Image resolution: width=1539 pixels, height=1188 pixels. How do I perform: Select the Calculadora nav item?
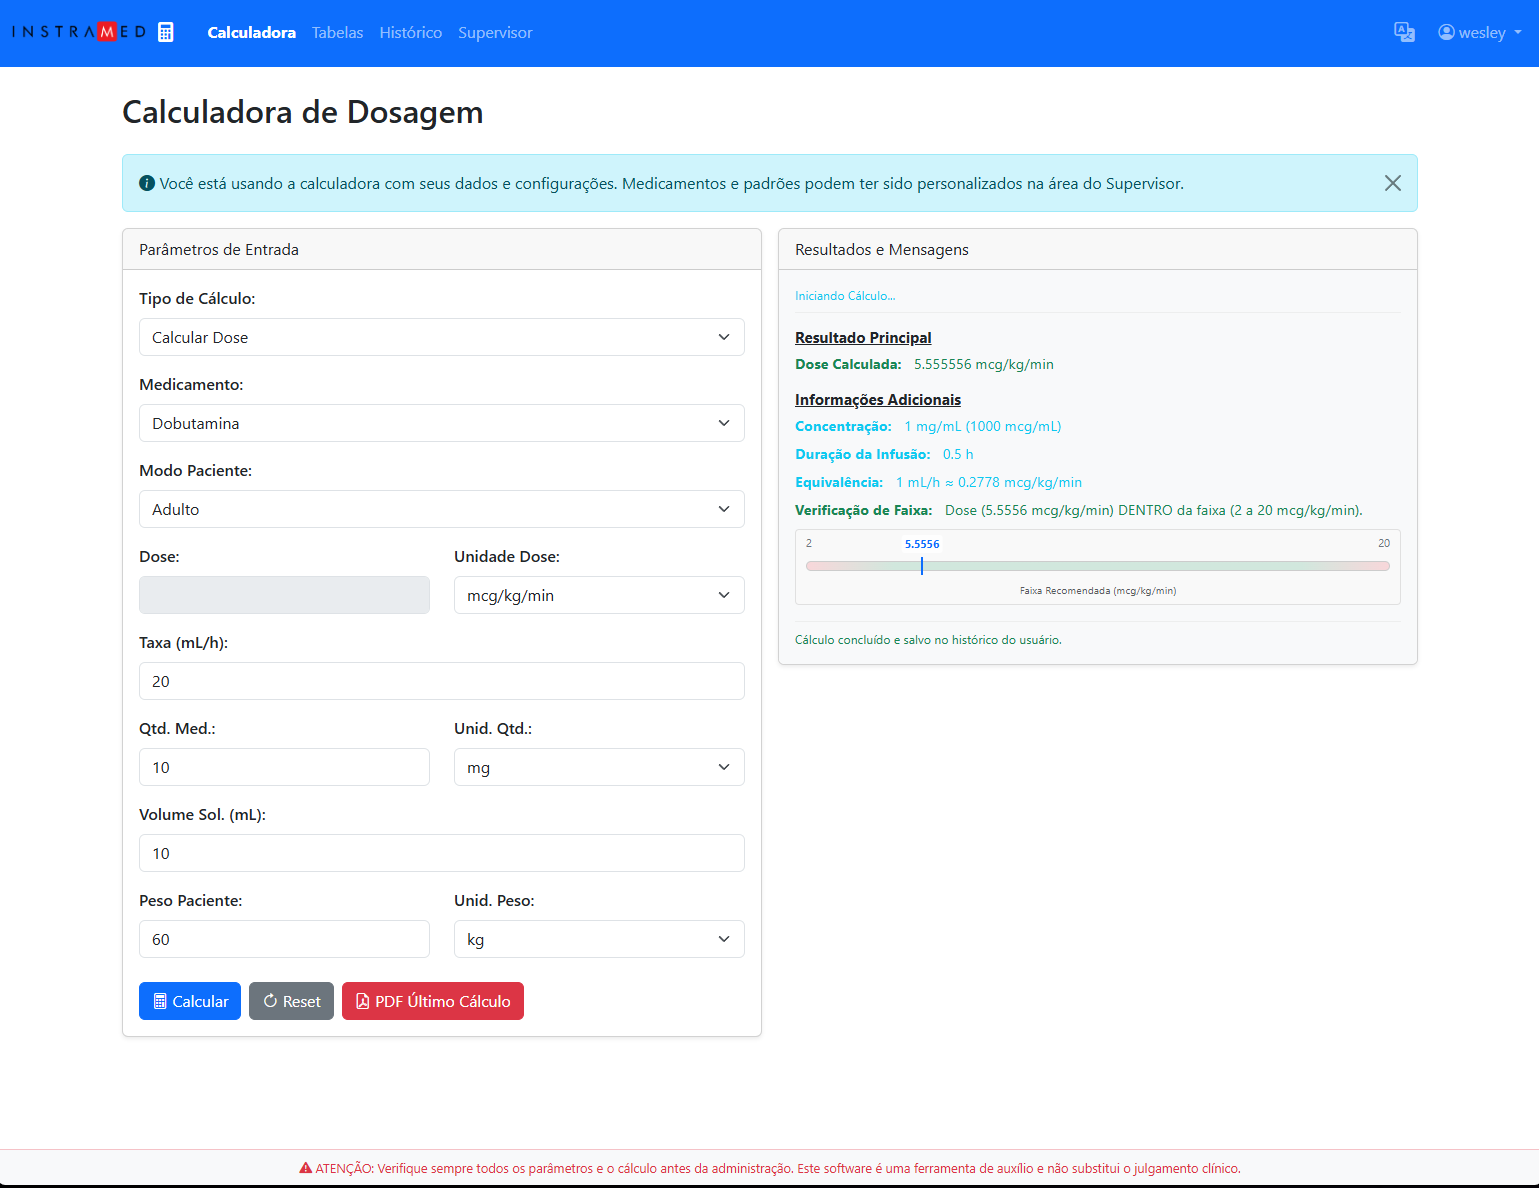pyautogui.click(x=251, y=32)
